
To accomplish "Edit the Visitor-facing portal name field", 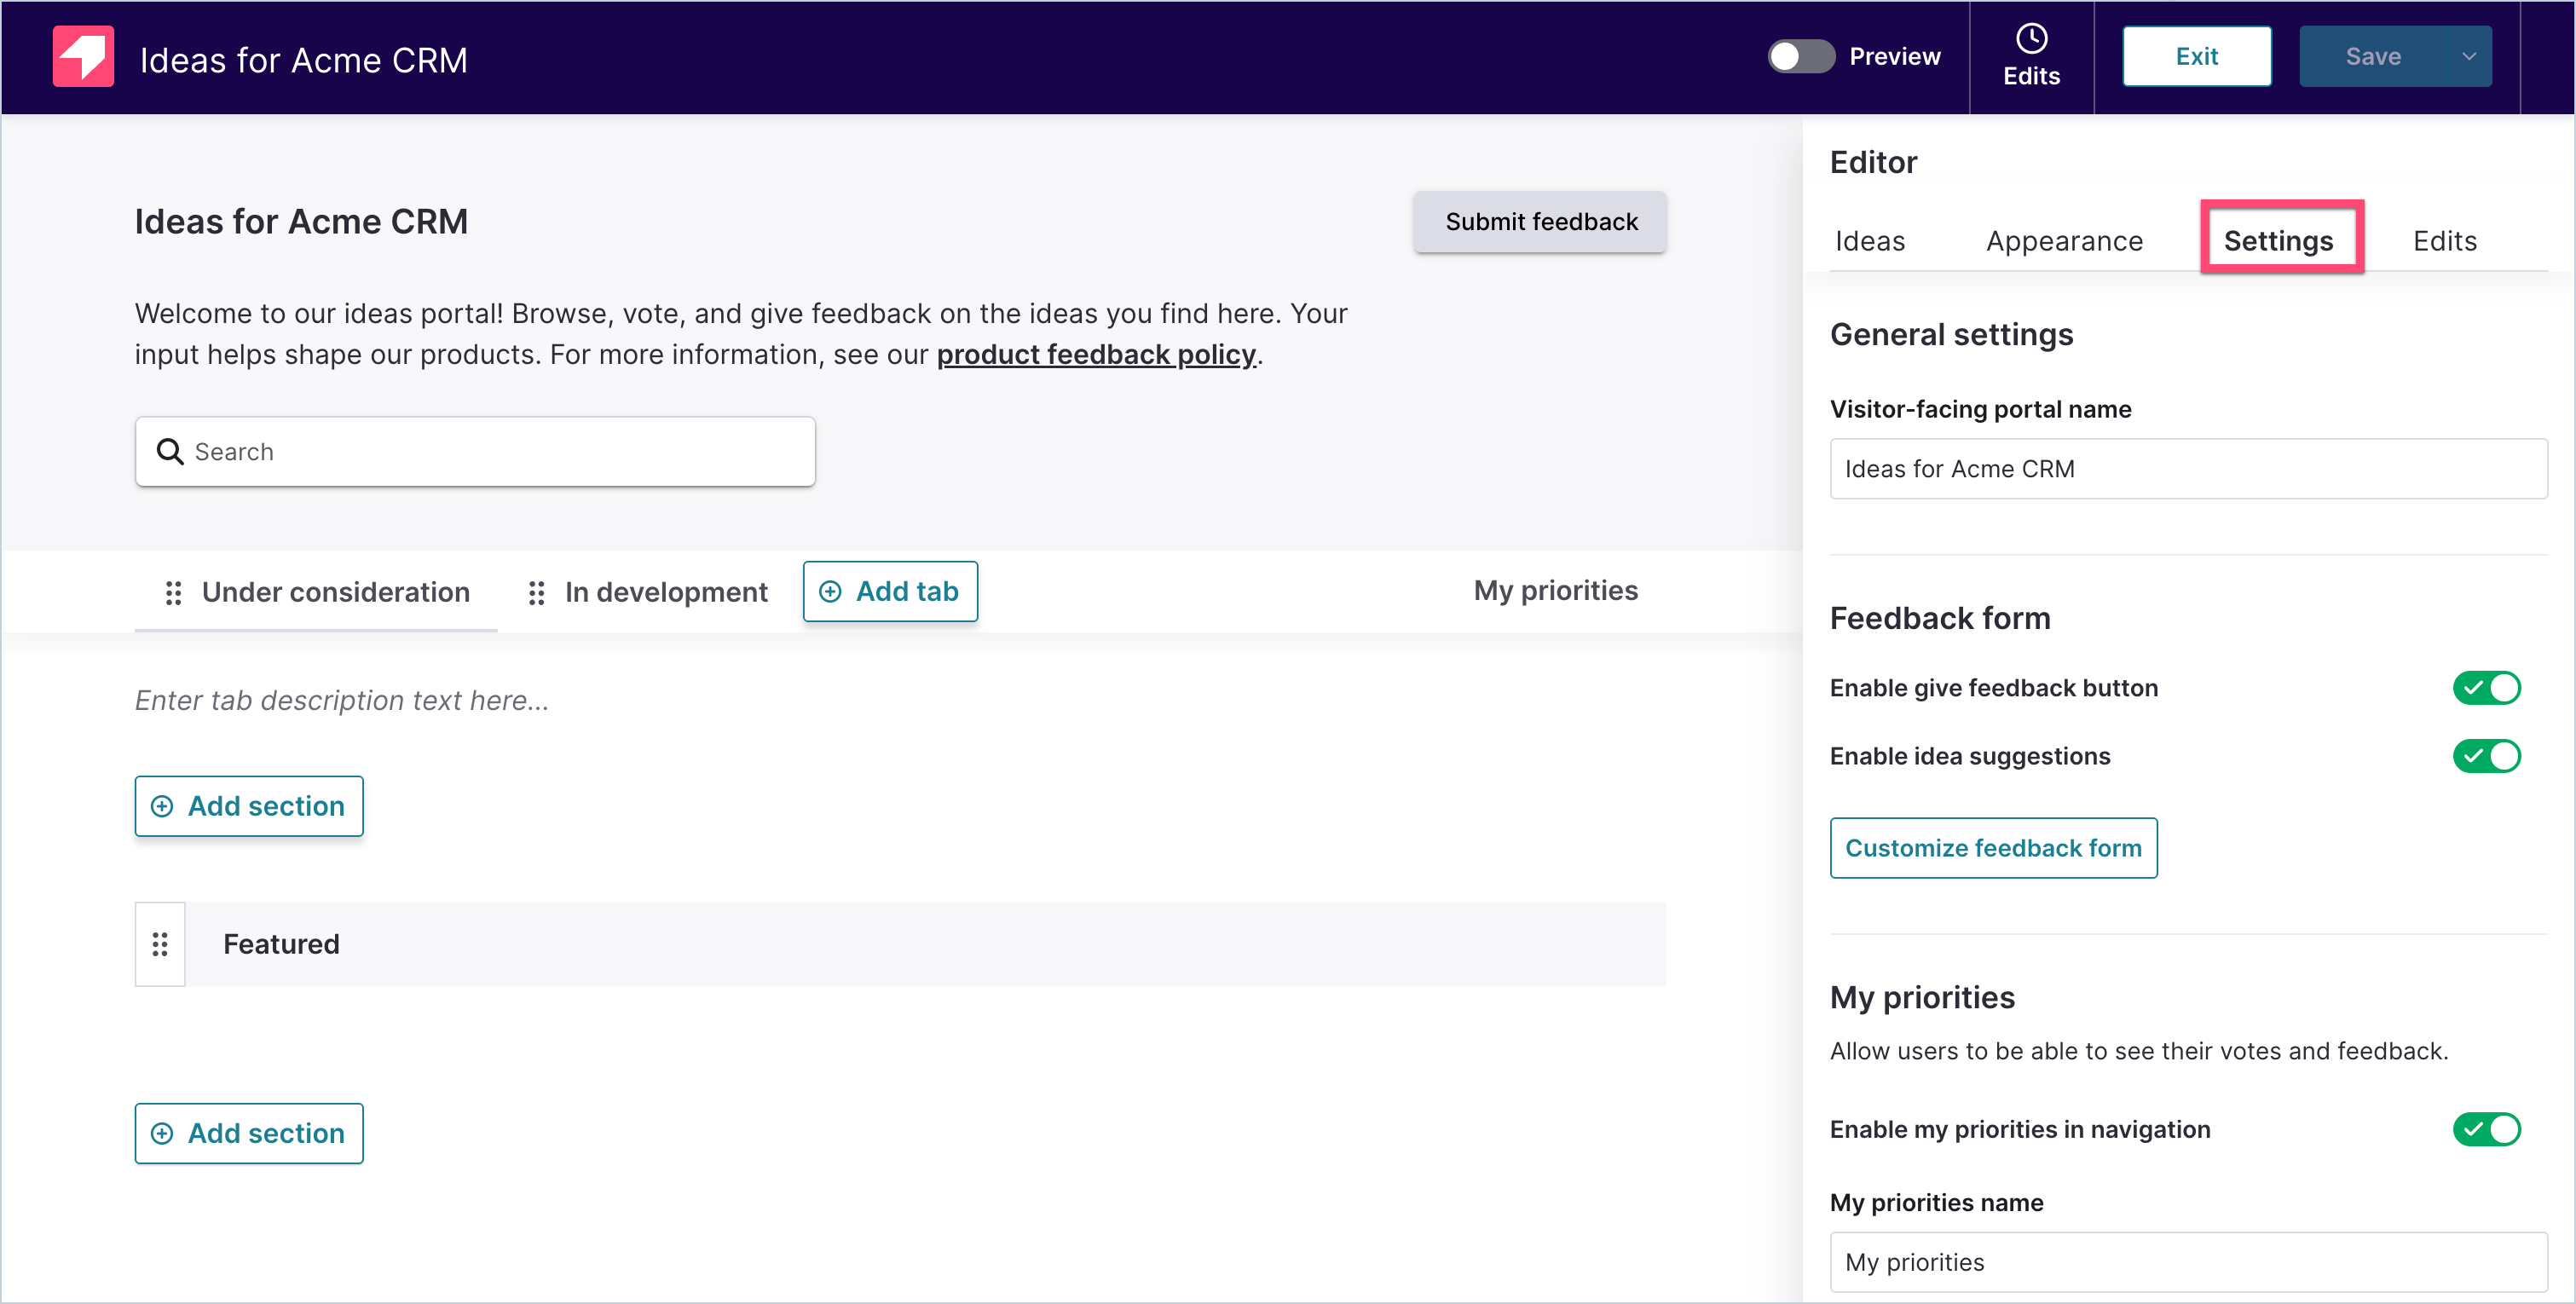I will [x=2188, y=469].
